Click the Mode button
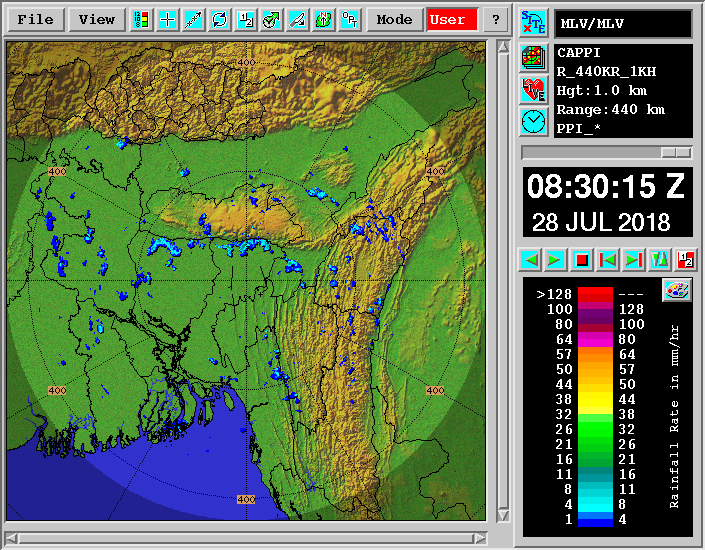The image size is (705, 550). pyautogui.click(x=394, y=20)
